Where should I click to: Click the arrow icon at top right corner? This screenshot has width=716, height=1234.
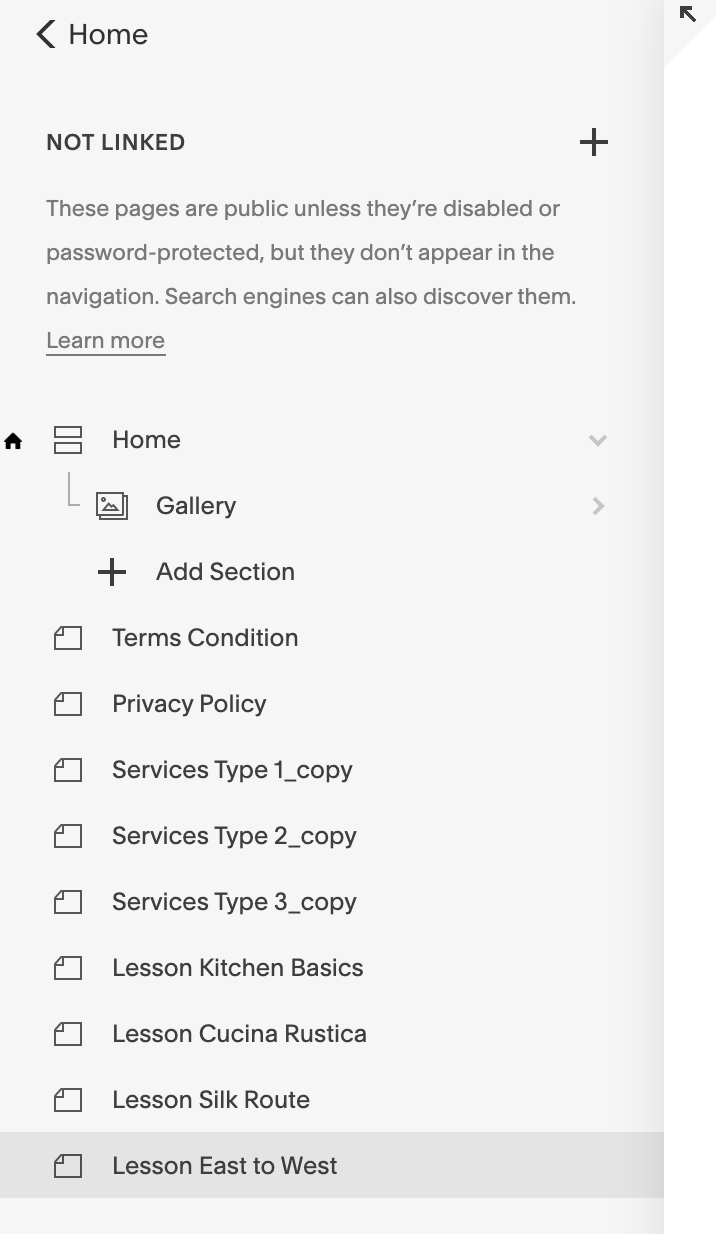(x=688, y=15)
